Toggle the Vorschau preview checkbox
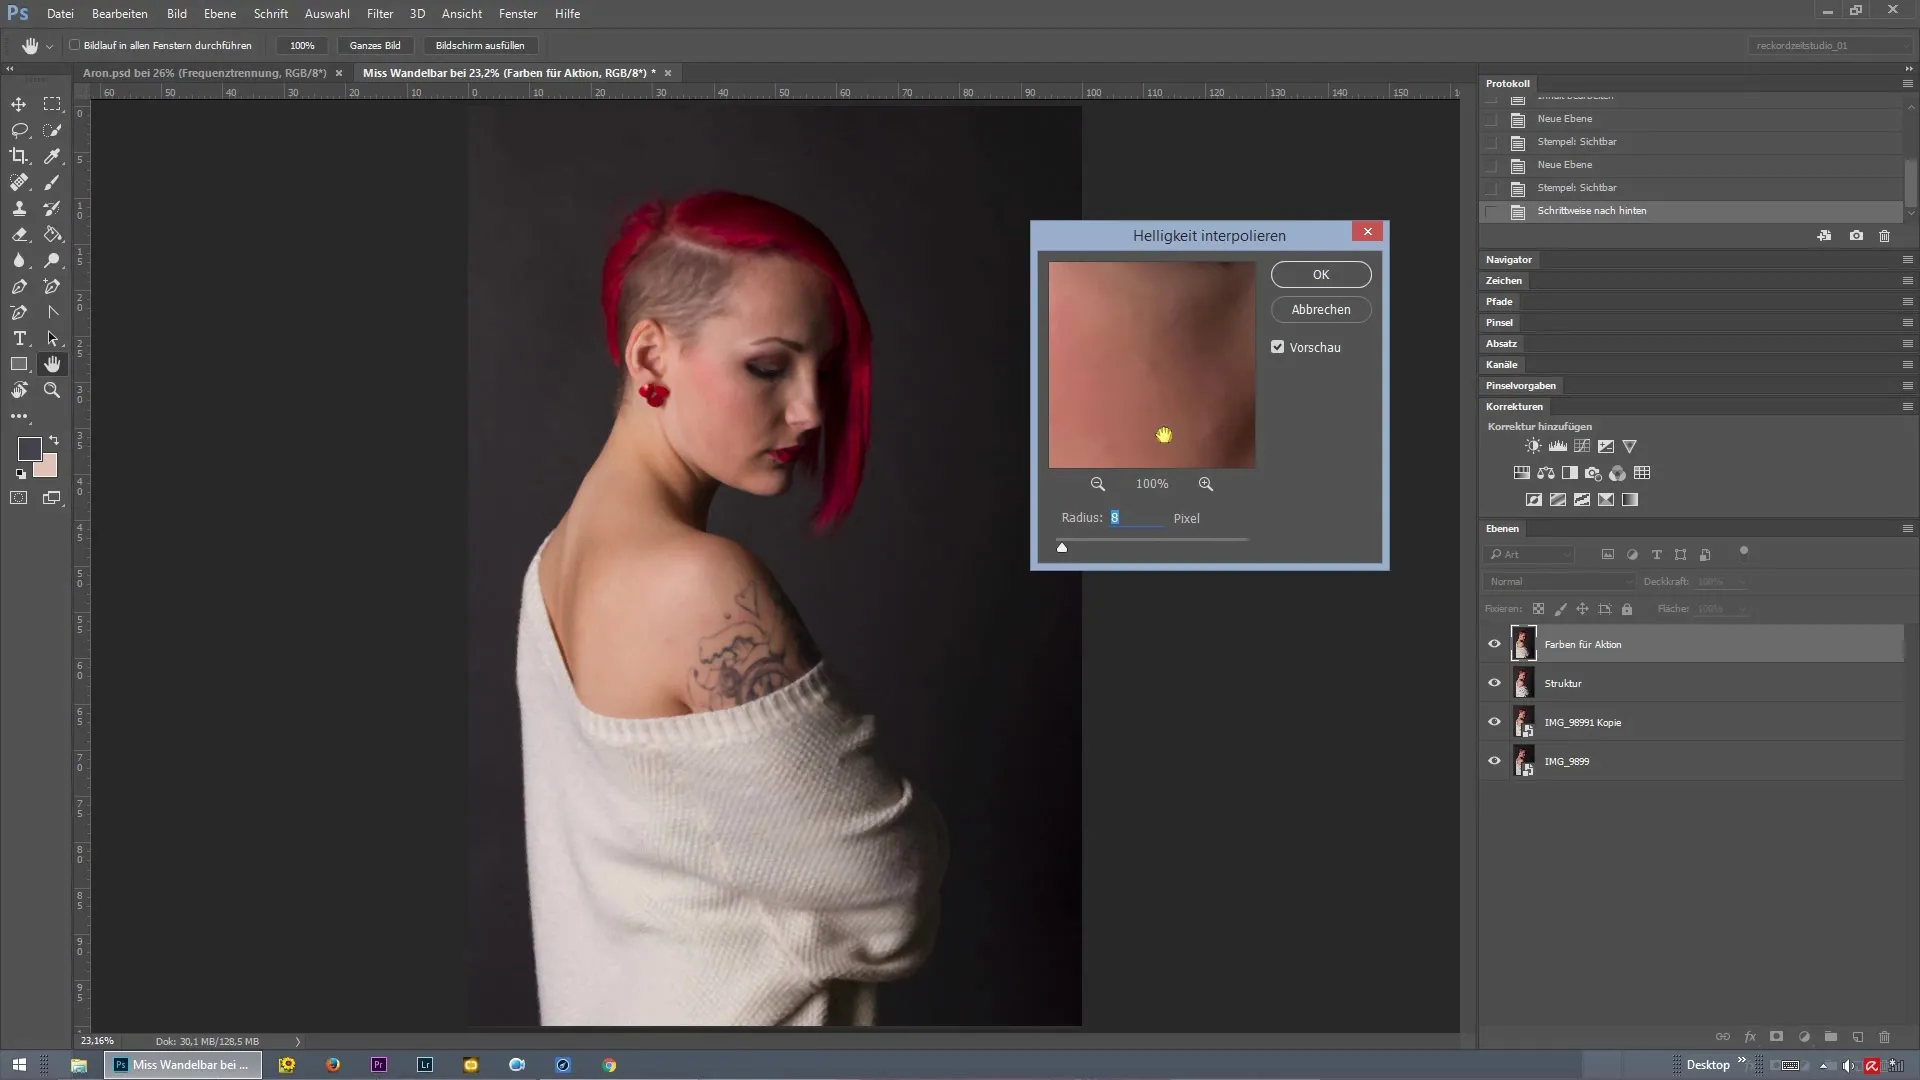1920x1080 pixels. tap(1278, 347)
